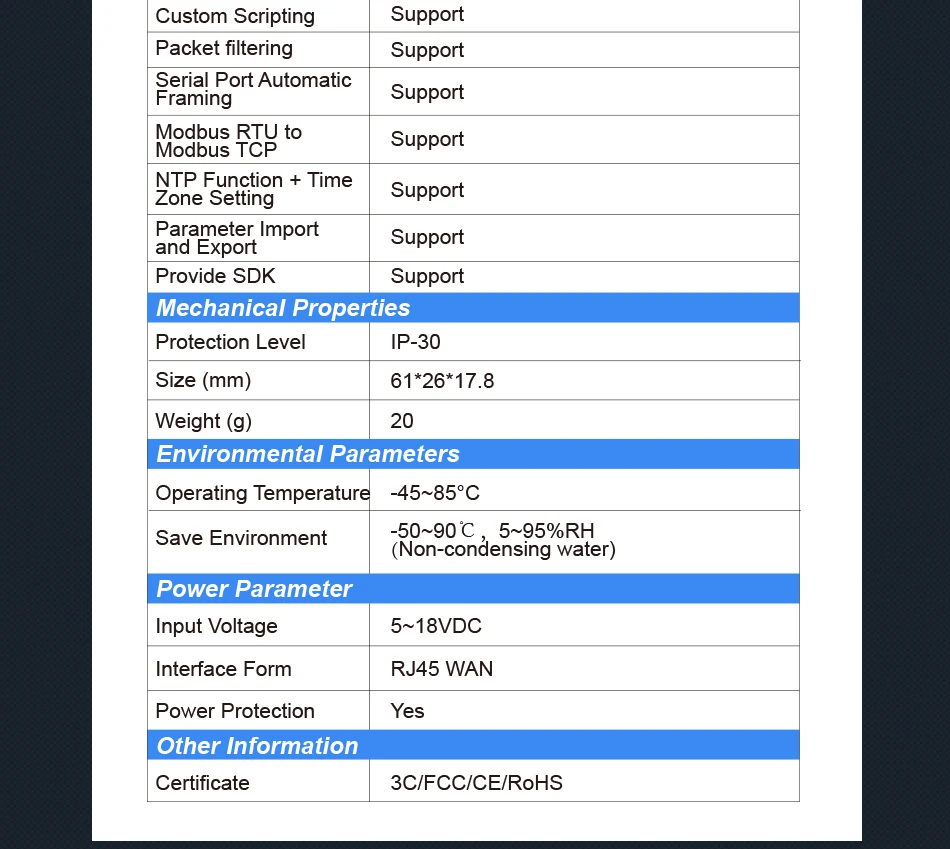Select 'Parameter Import and Export' label
This screenshot has height=849, width=950.
point(237,238)
